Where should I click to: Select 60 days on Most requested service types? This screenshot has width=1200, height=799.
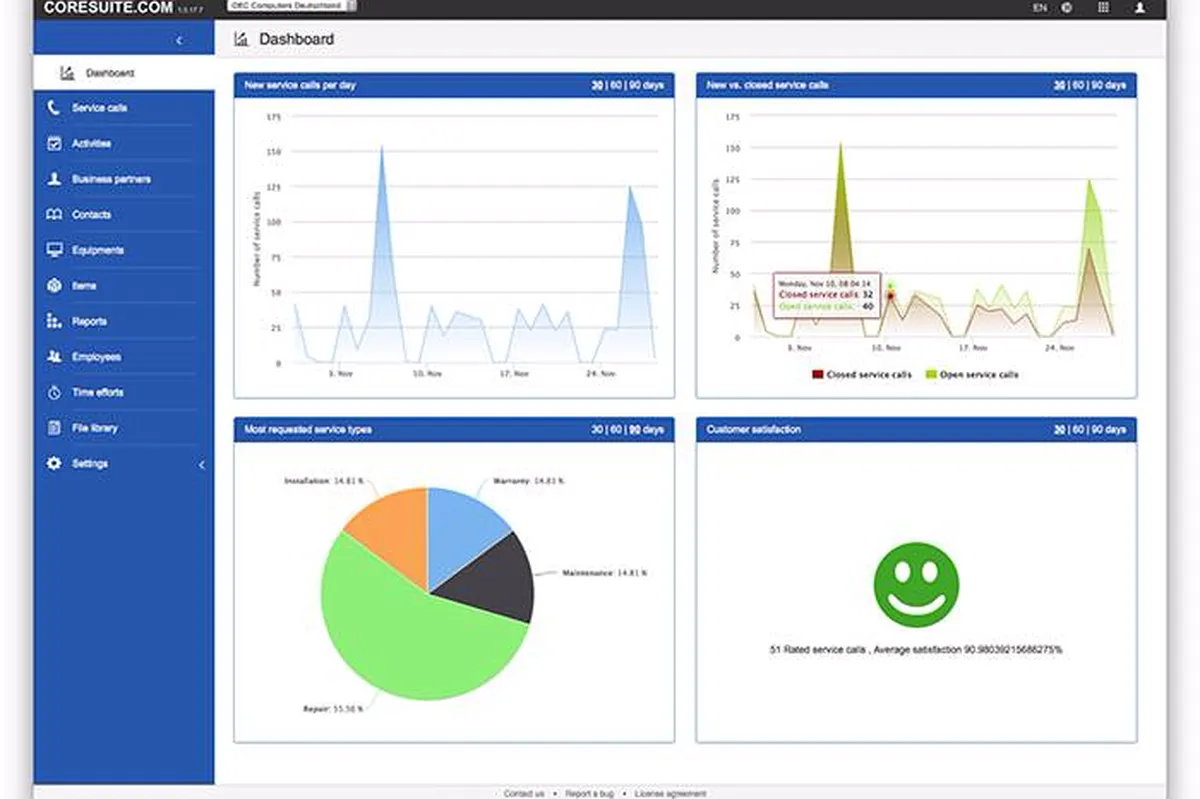616,430
